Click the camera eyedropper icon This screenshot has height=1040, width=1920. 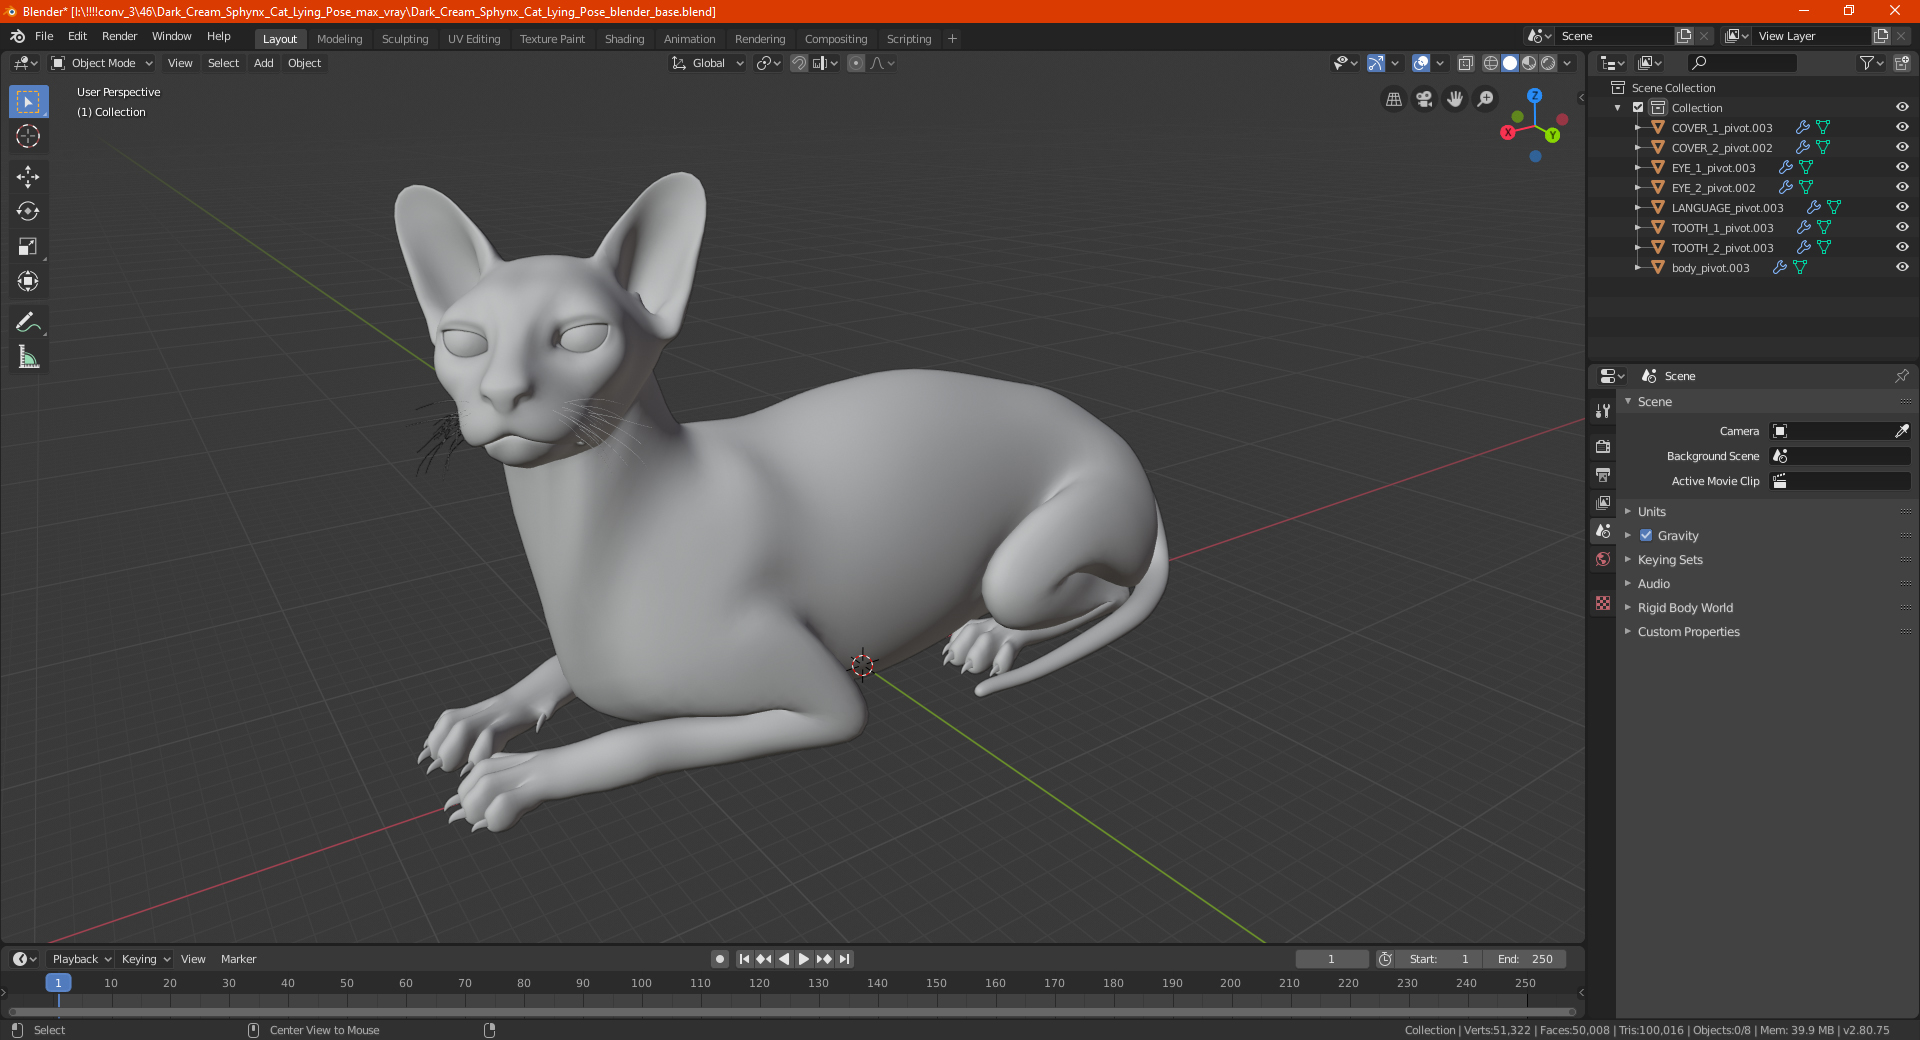tap(1901, 431)
